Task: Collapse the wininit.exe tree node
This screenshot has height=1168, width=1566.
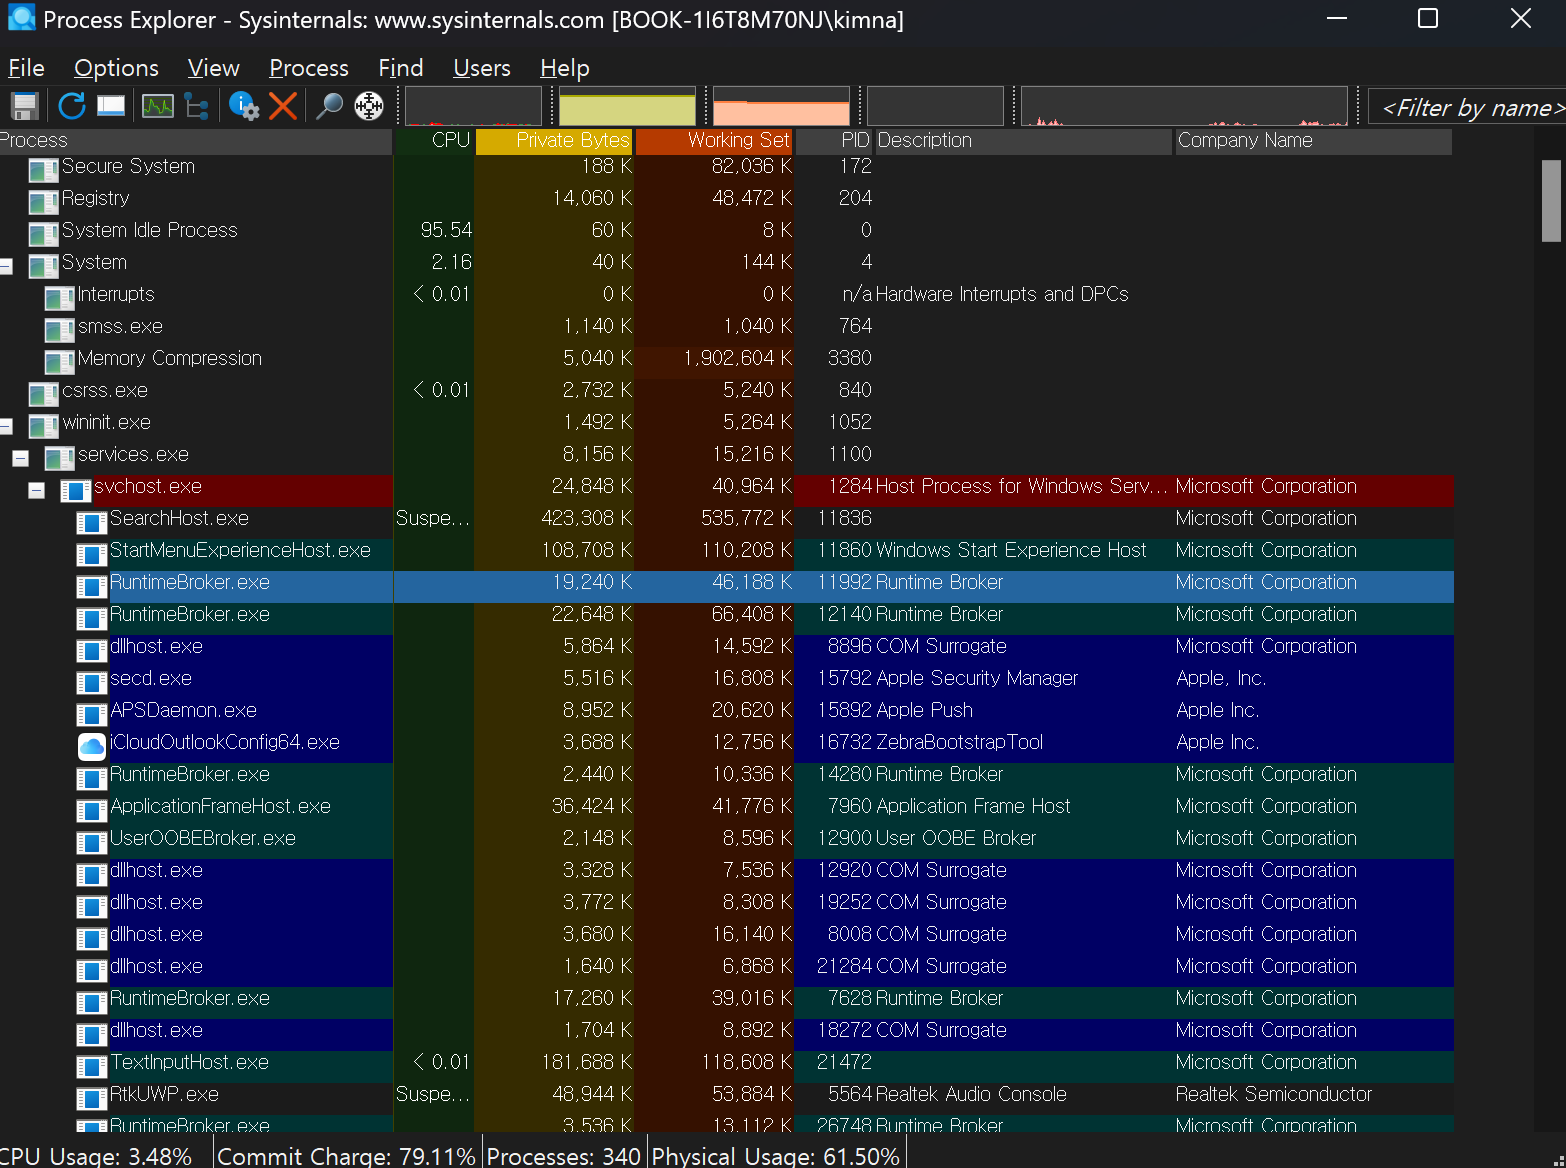Action: click(x=6, y=426)
